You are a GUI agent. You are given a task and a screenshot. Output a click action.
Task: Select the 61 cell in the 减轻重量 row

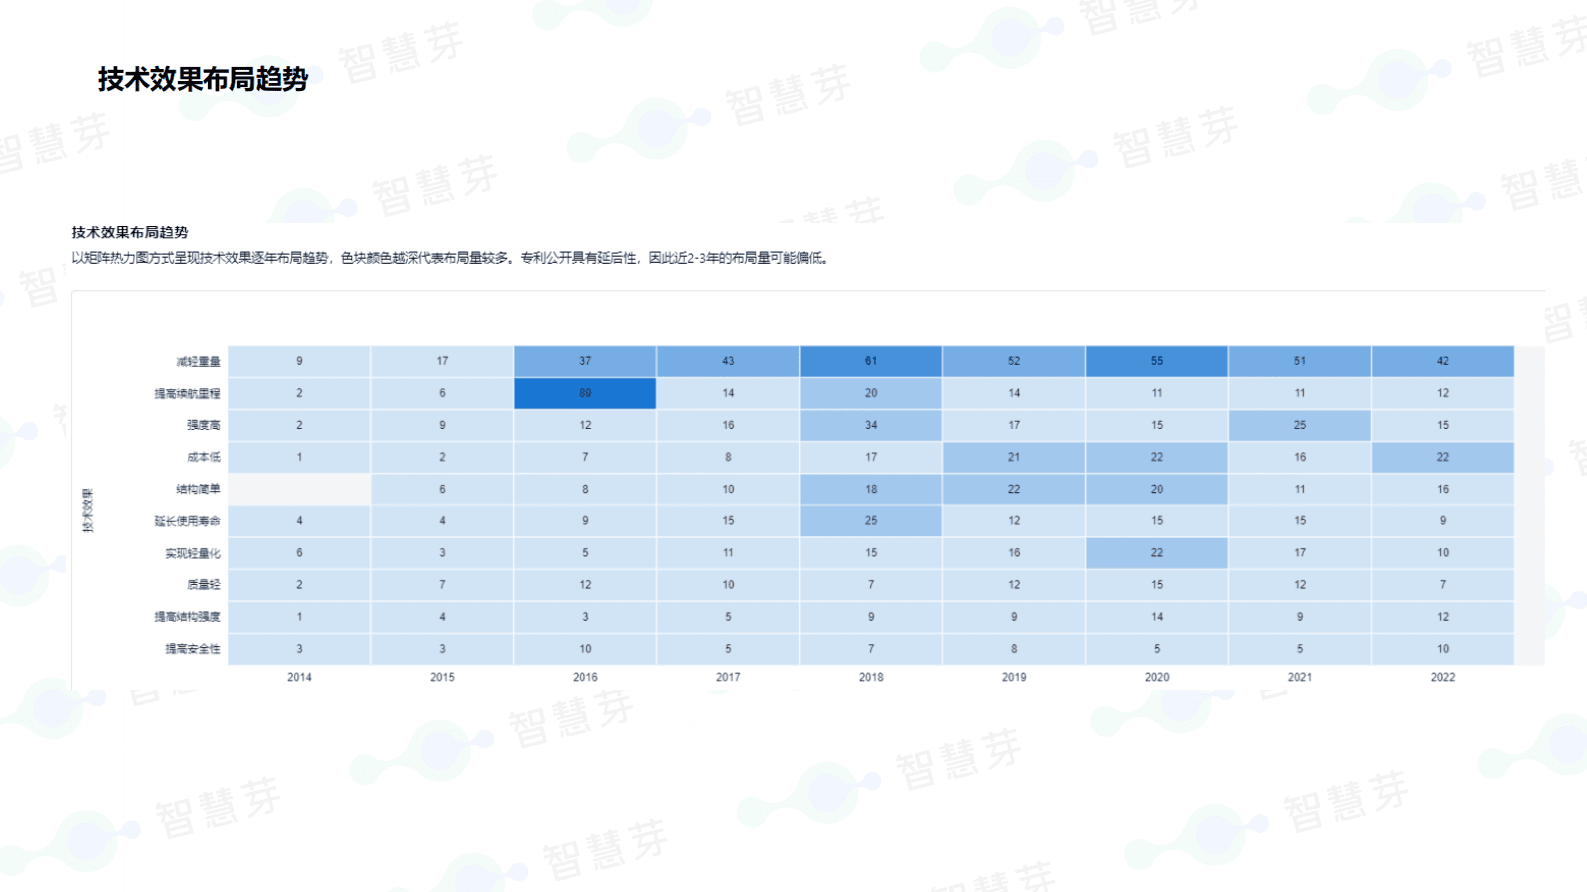pos(870,361)
